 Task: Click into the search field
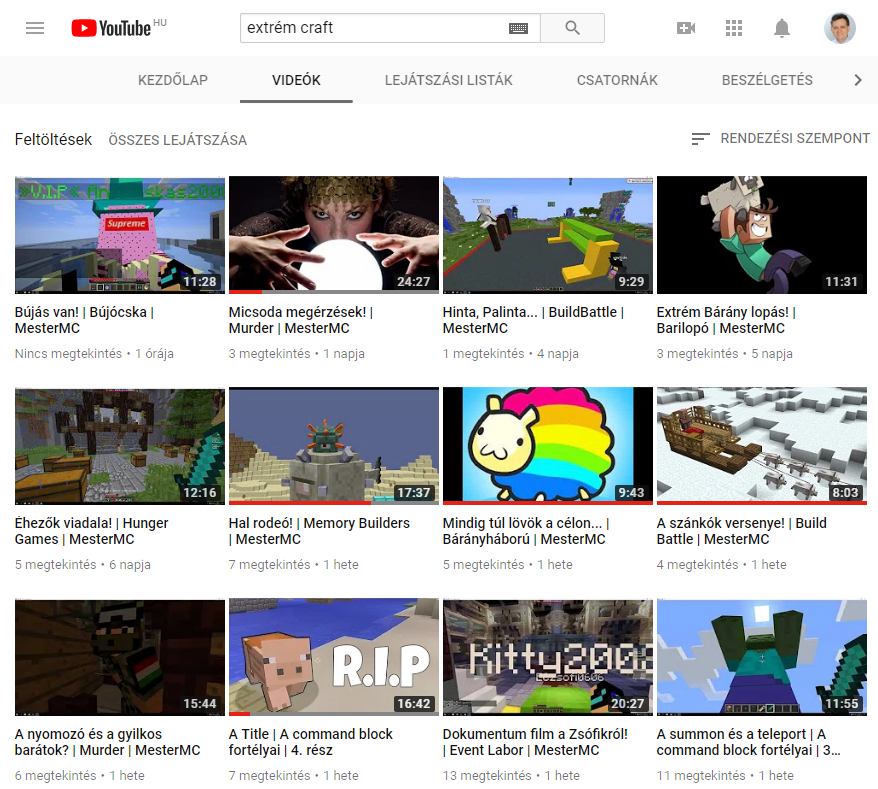point(375,28)
